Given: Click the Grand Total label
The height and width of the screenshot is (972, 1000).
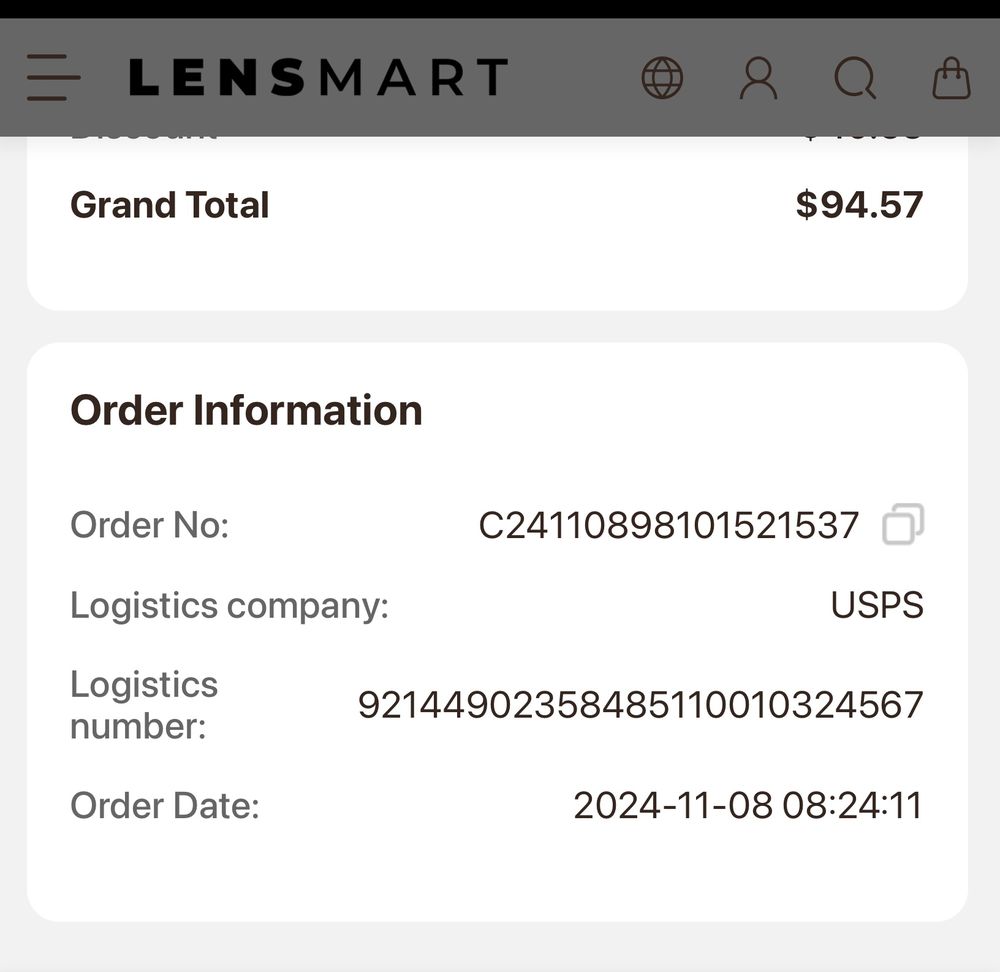Looking at the screenshot, I should [168, 205].
